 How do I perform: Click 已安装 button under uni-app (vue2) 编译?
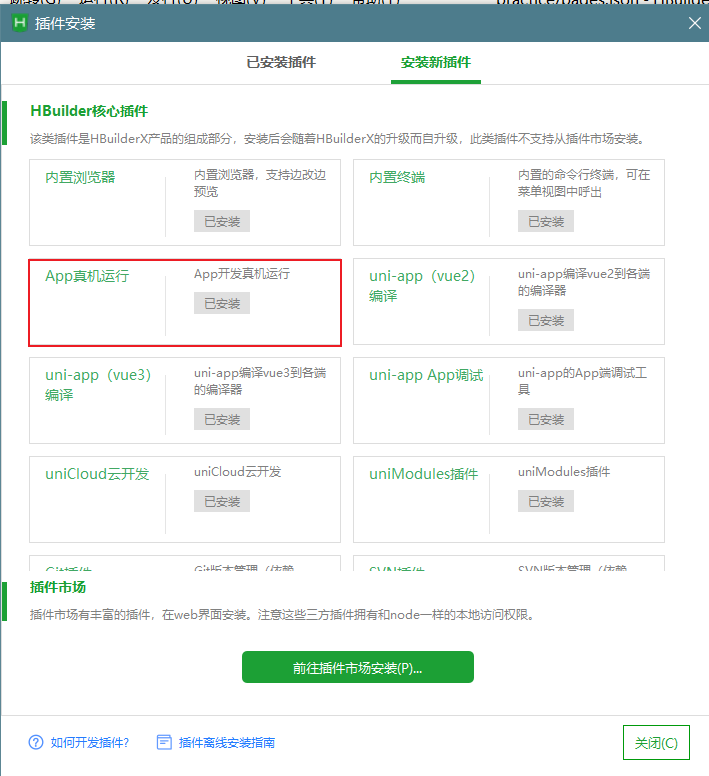pyautogui.click(x=546, y=320)
